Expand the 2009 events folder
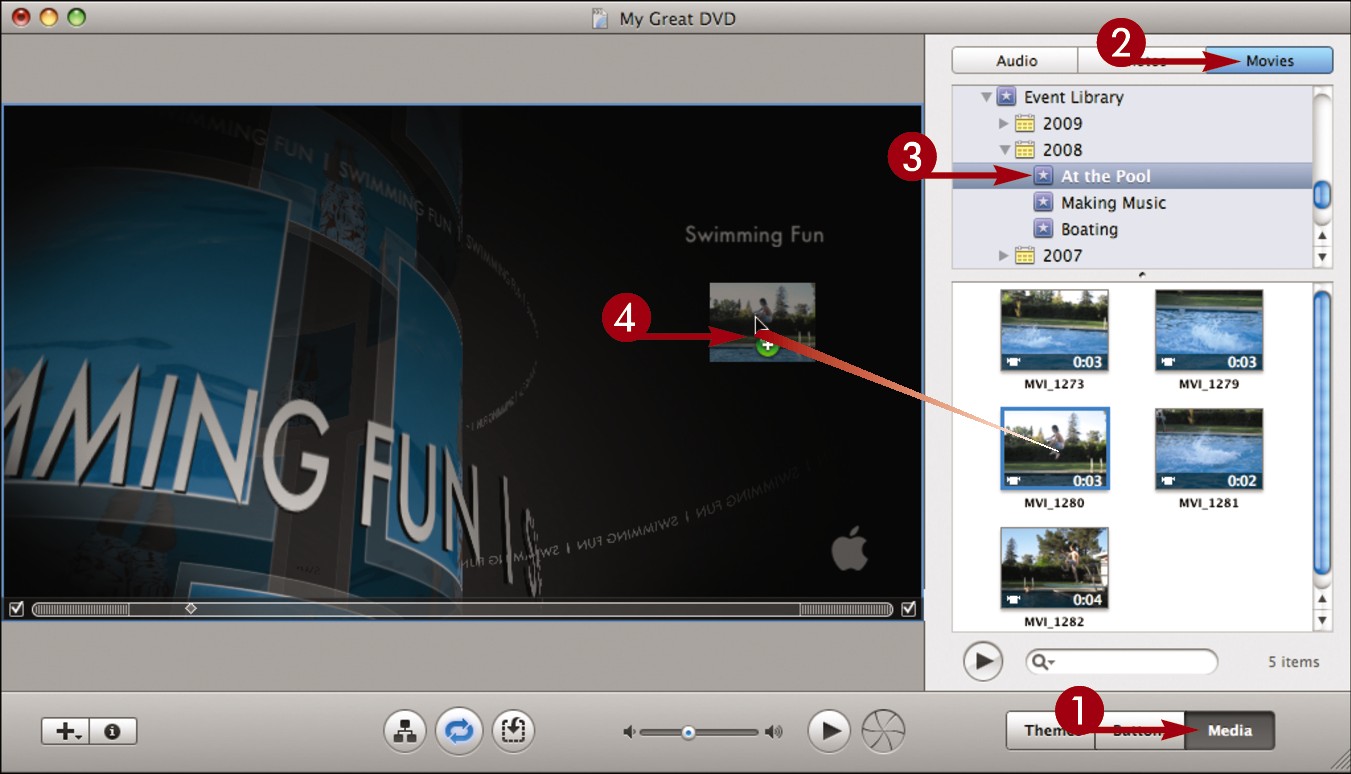 click(x=1004, y=124)
